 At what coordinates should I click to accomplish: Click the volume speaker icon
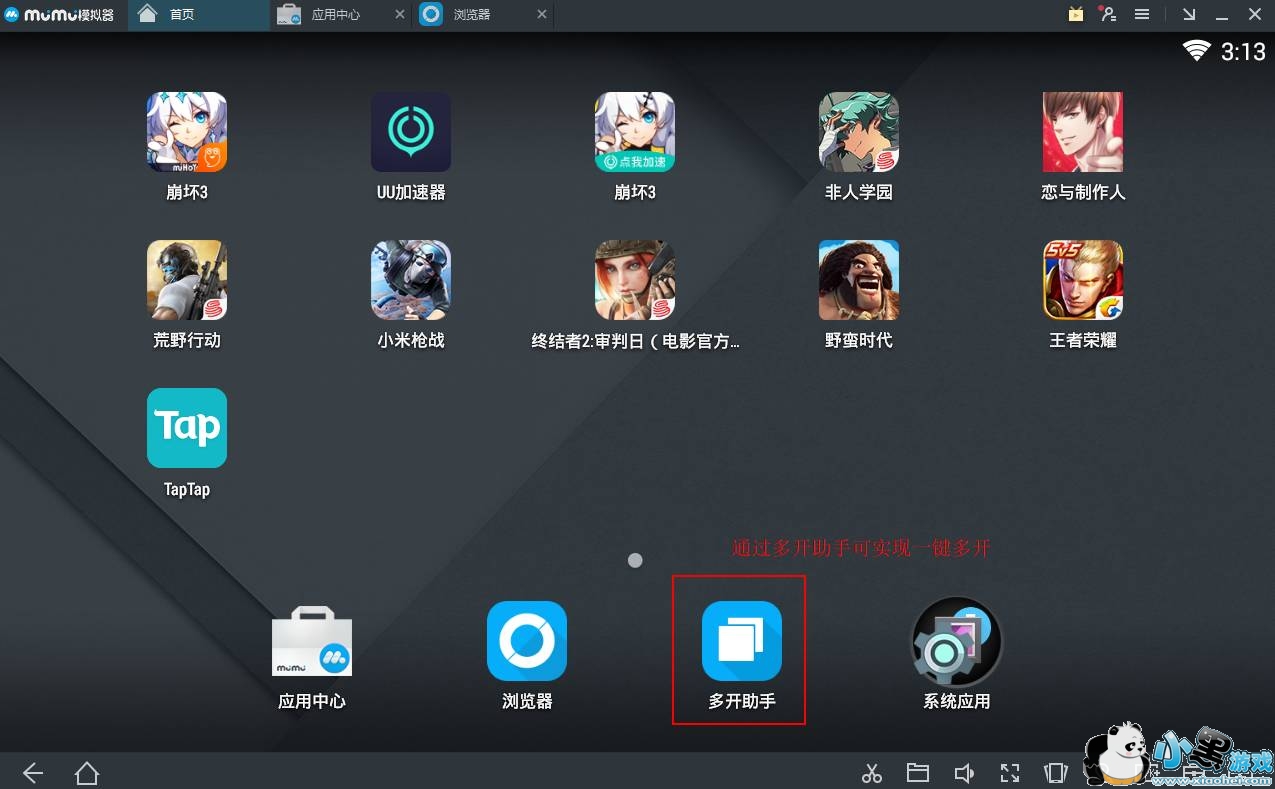(x=964, y=772)
